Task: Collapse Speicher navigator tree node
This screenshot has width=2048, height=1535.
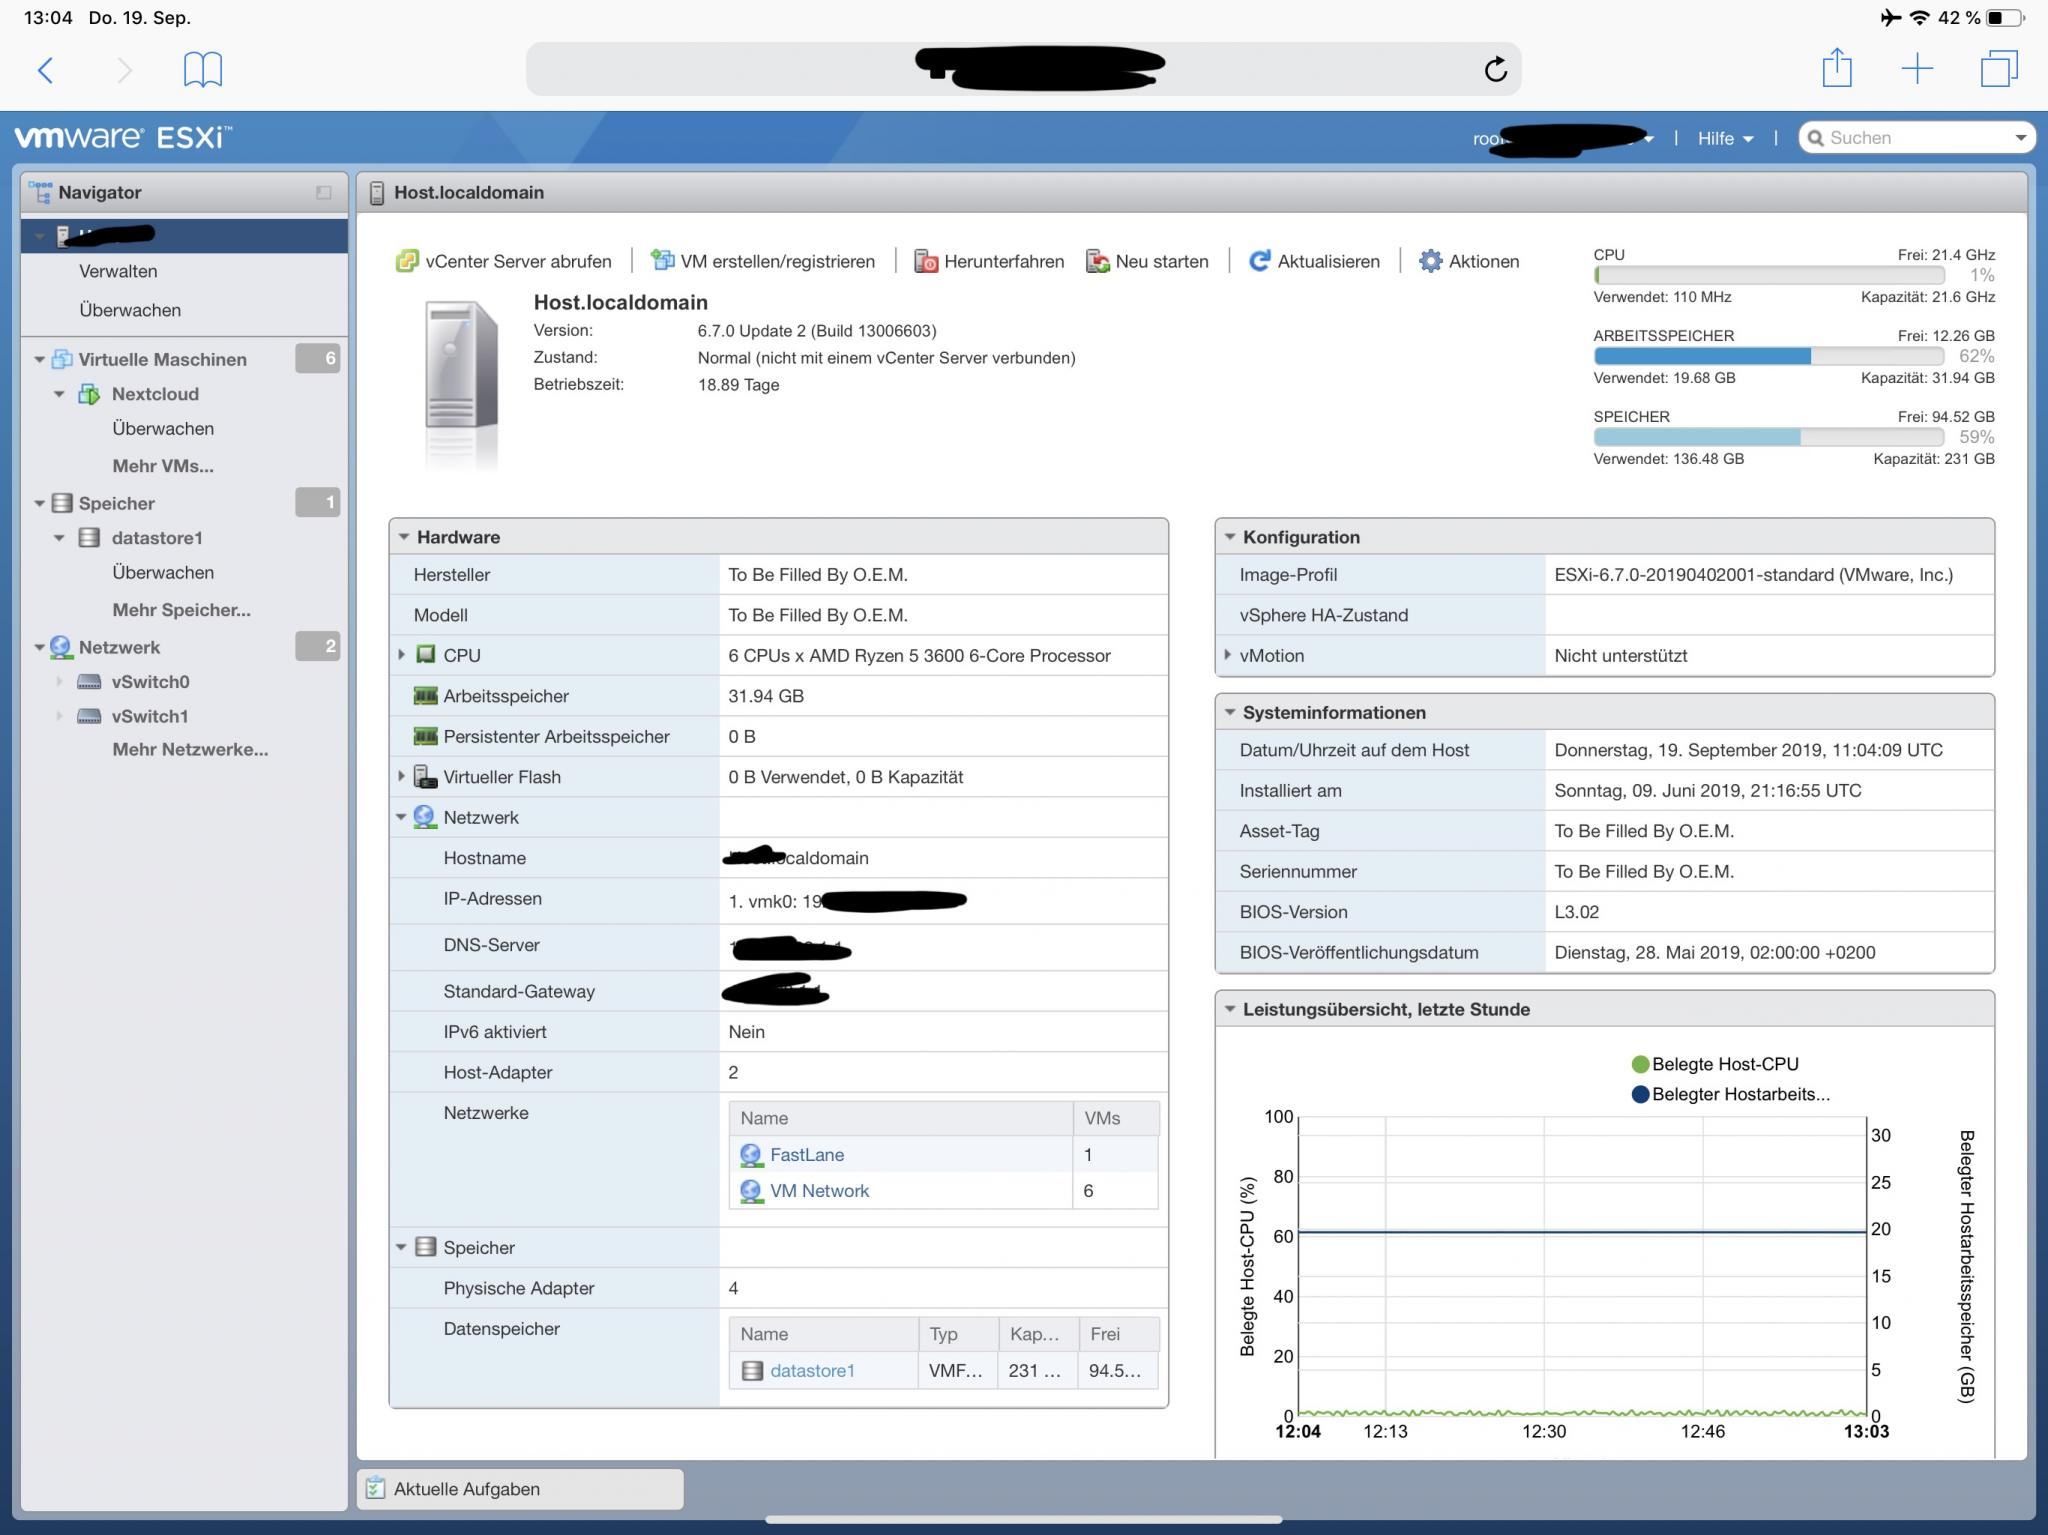Action: [x=39, y=503]
